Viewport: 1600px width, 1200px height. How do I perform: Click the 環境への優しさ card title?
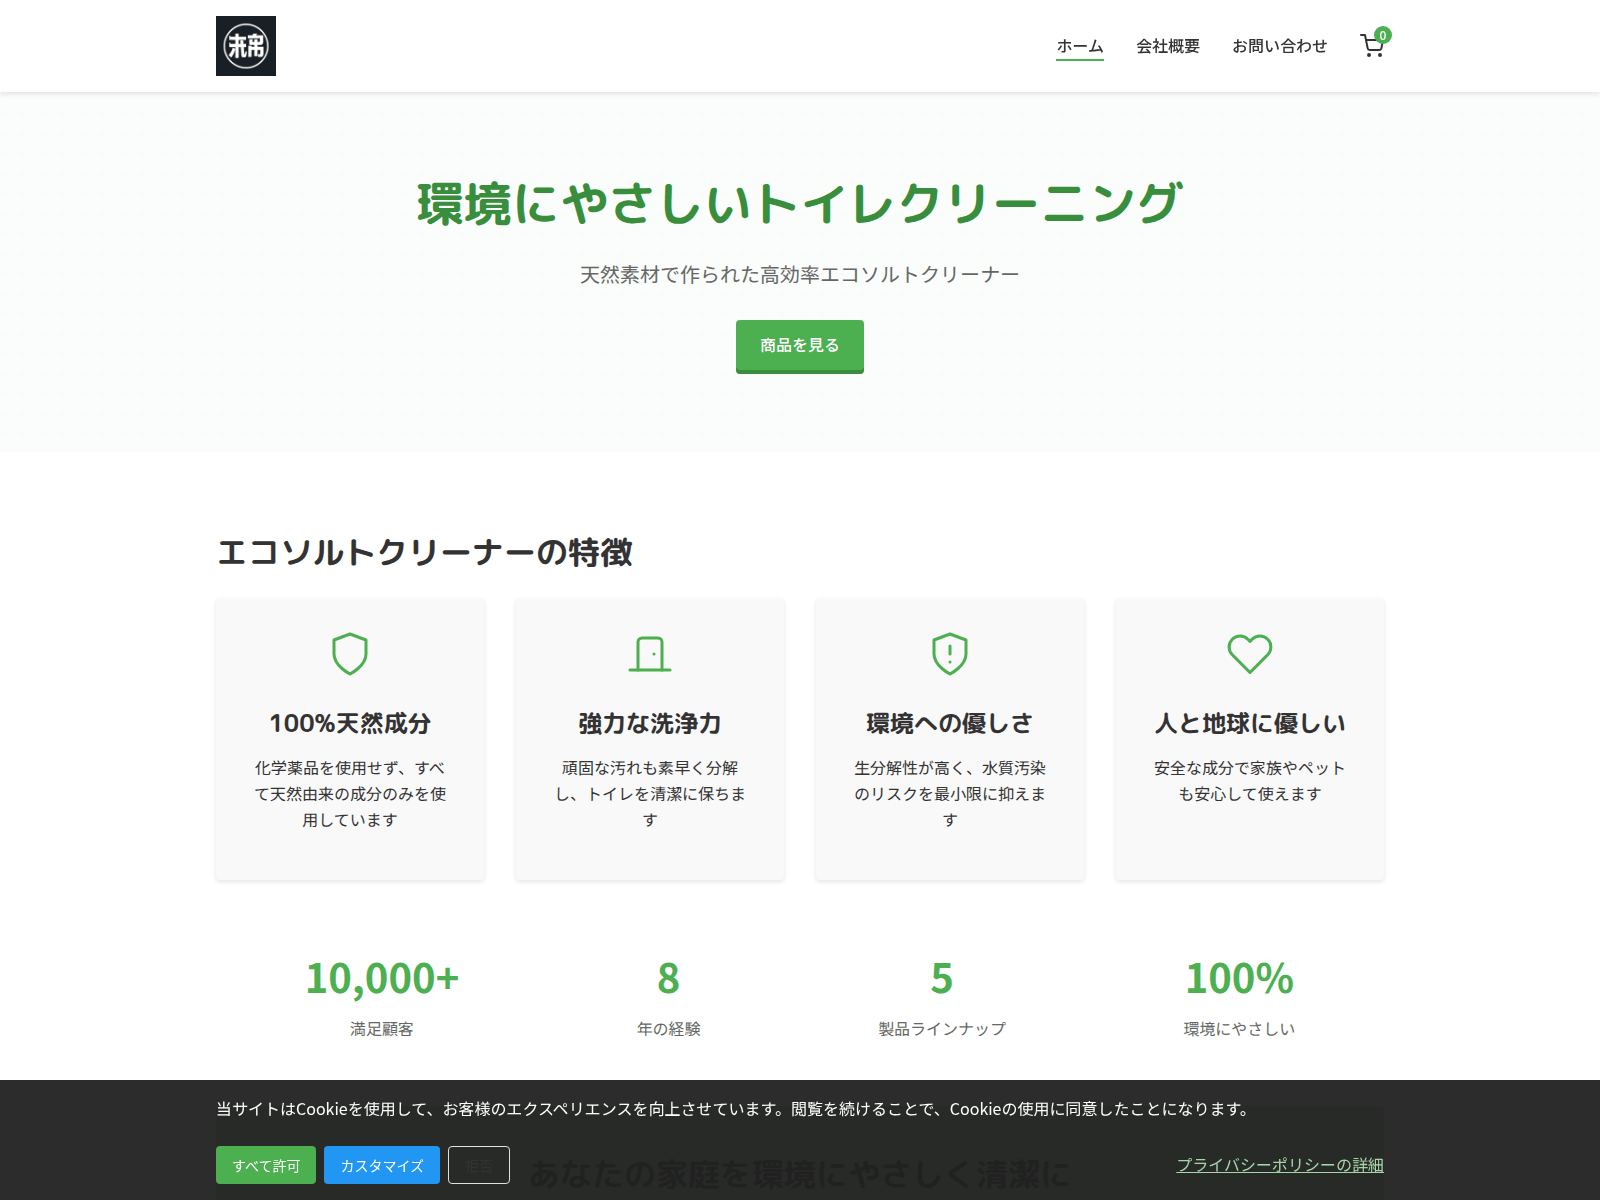(950, 723)
